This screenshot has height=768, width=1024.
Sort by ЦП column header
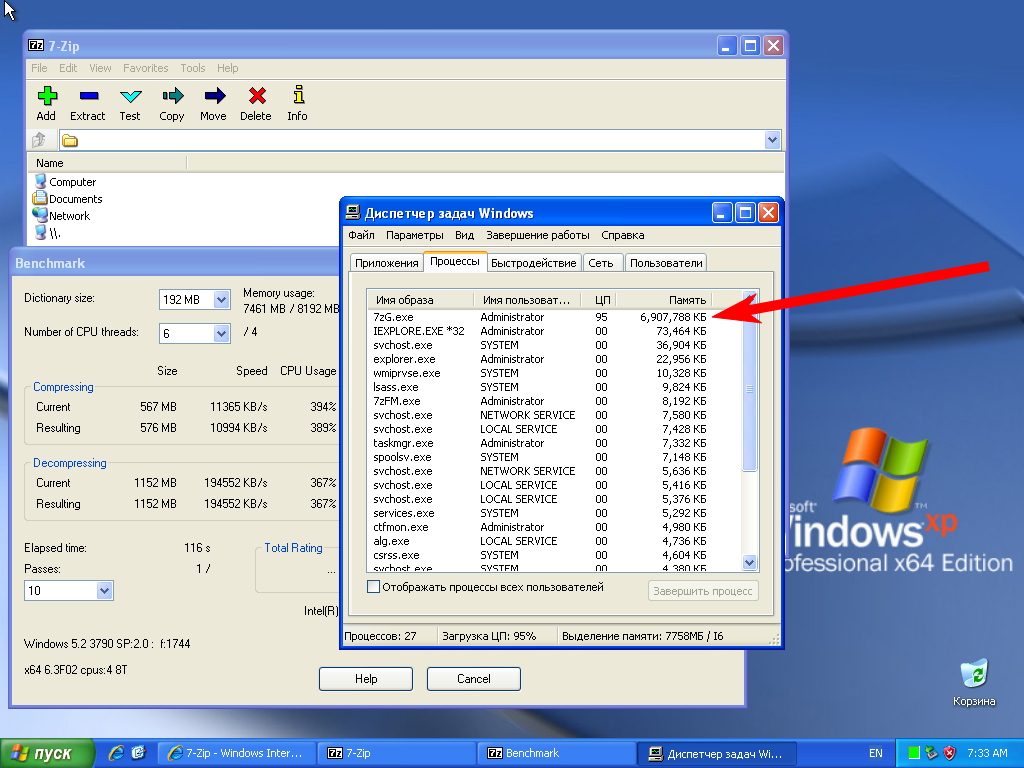[601, 300]
